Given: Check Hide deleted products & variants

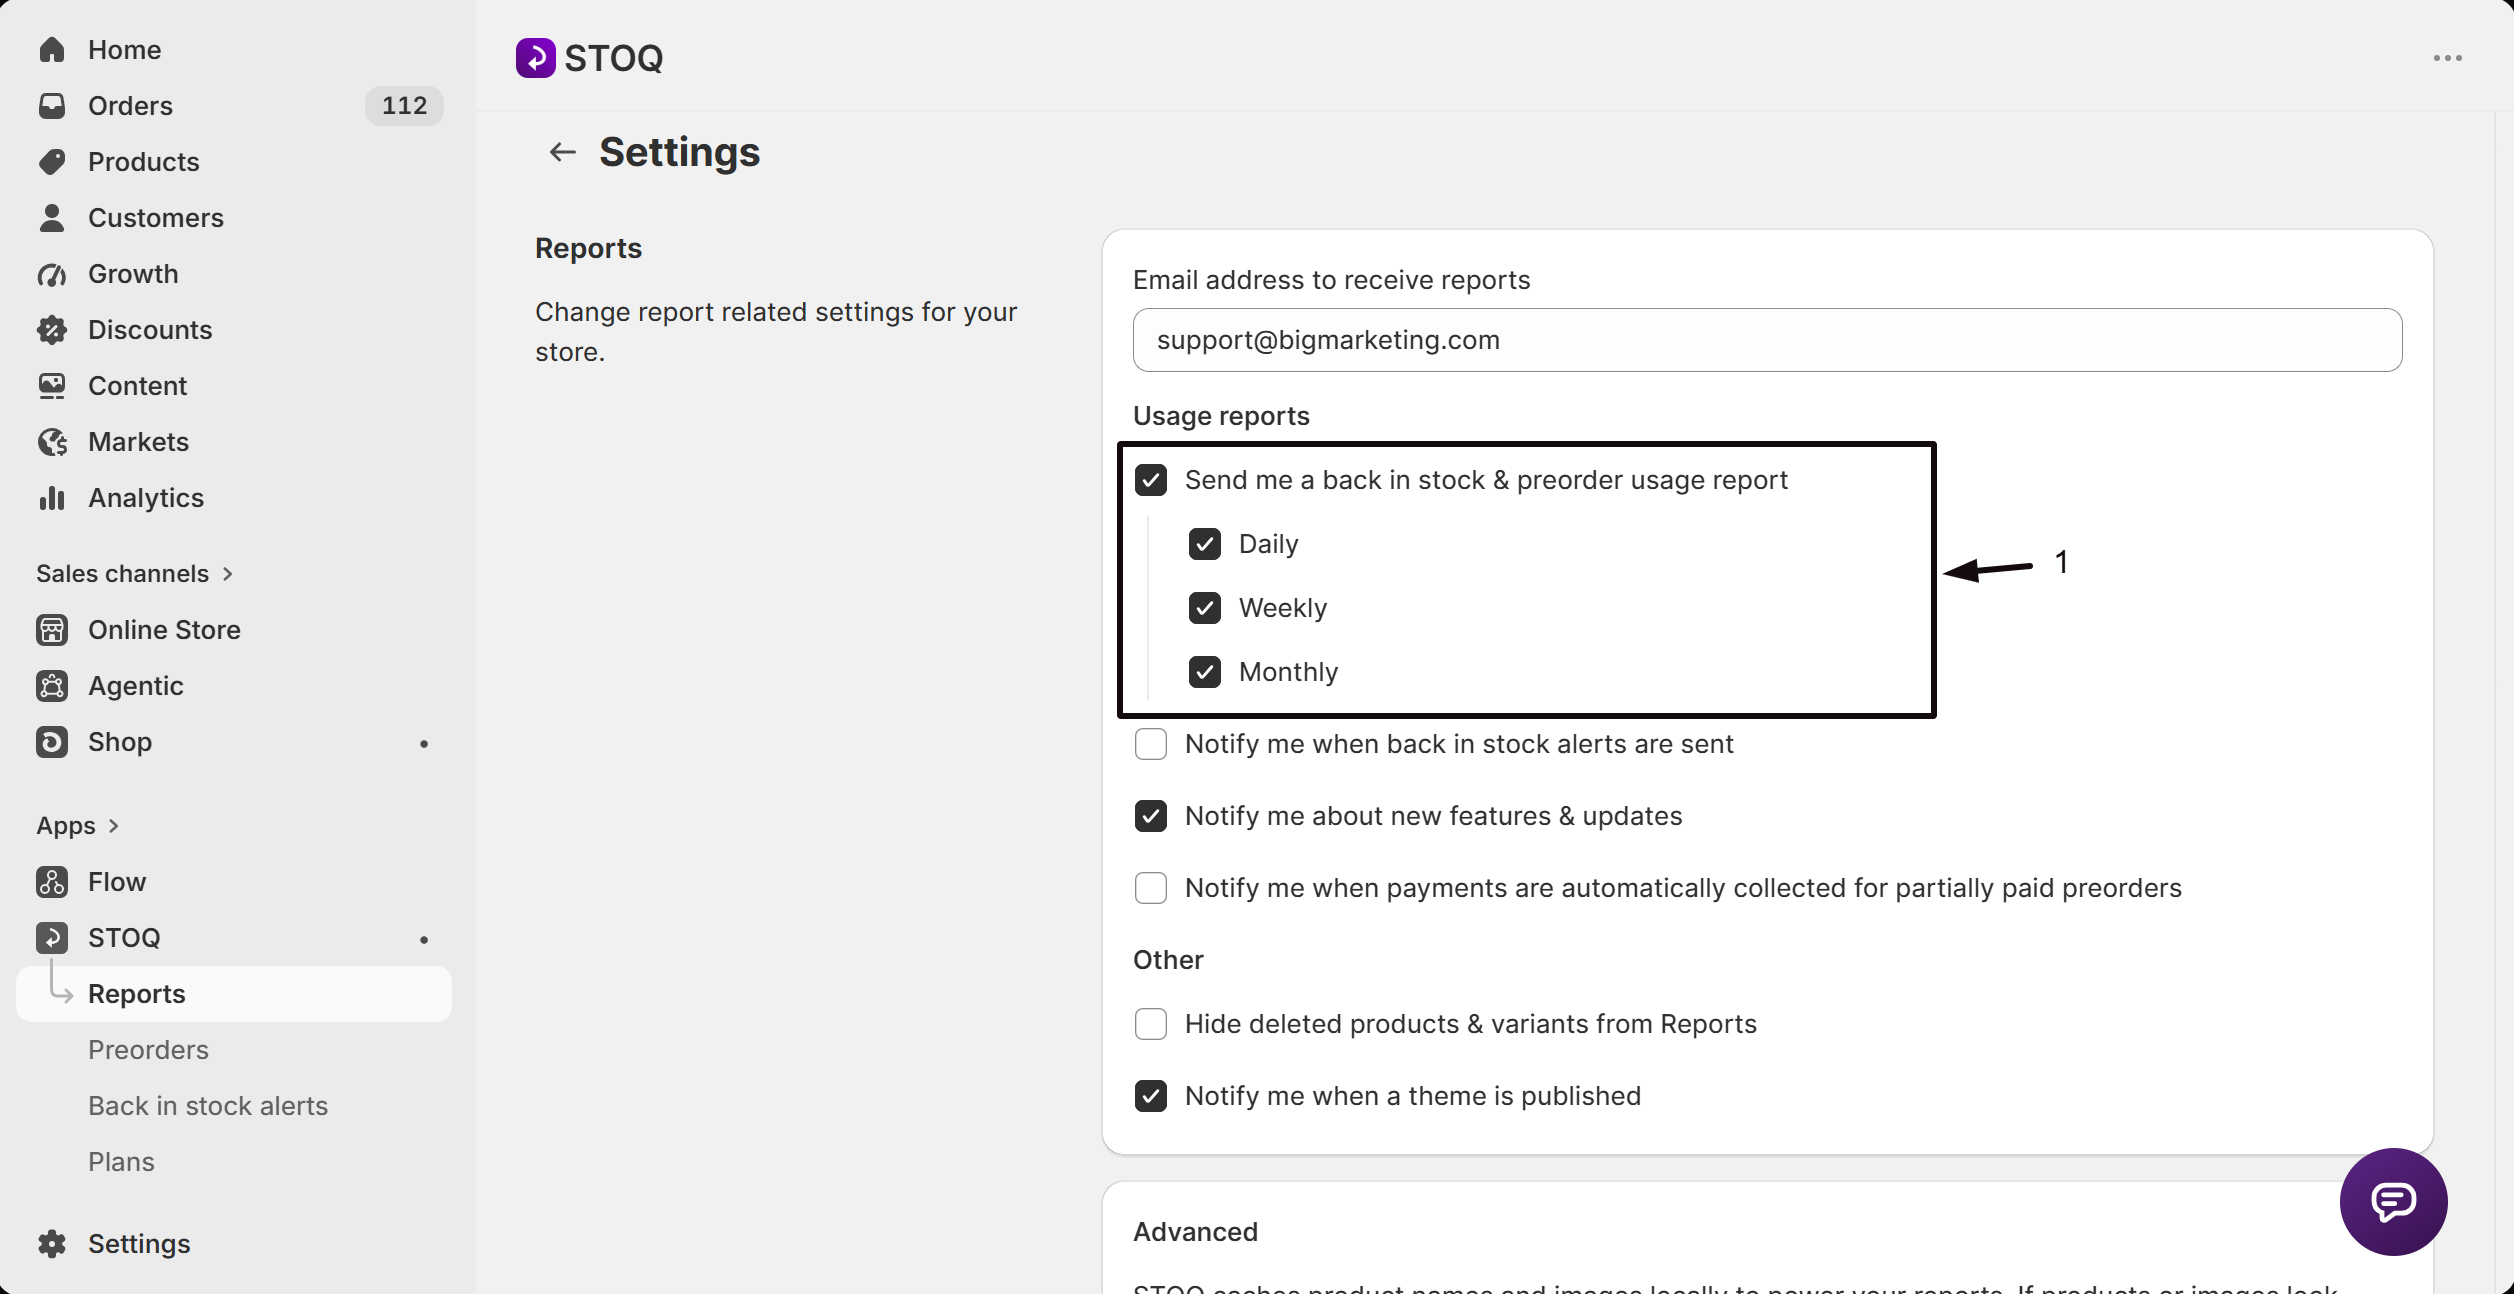Looking at the screenshot, I should (1151, 1024).
